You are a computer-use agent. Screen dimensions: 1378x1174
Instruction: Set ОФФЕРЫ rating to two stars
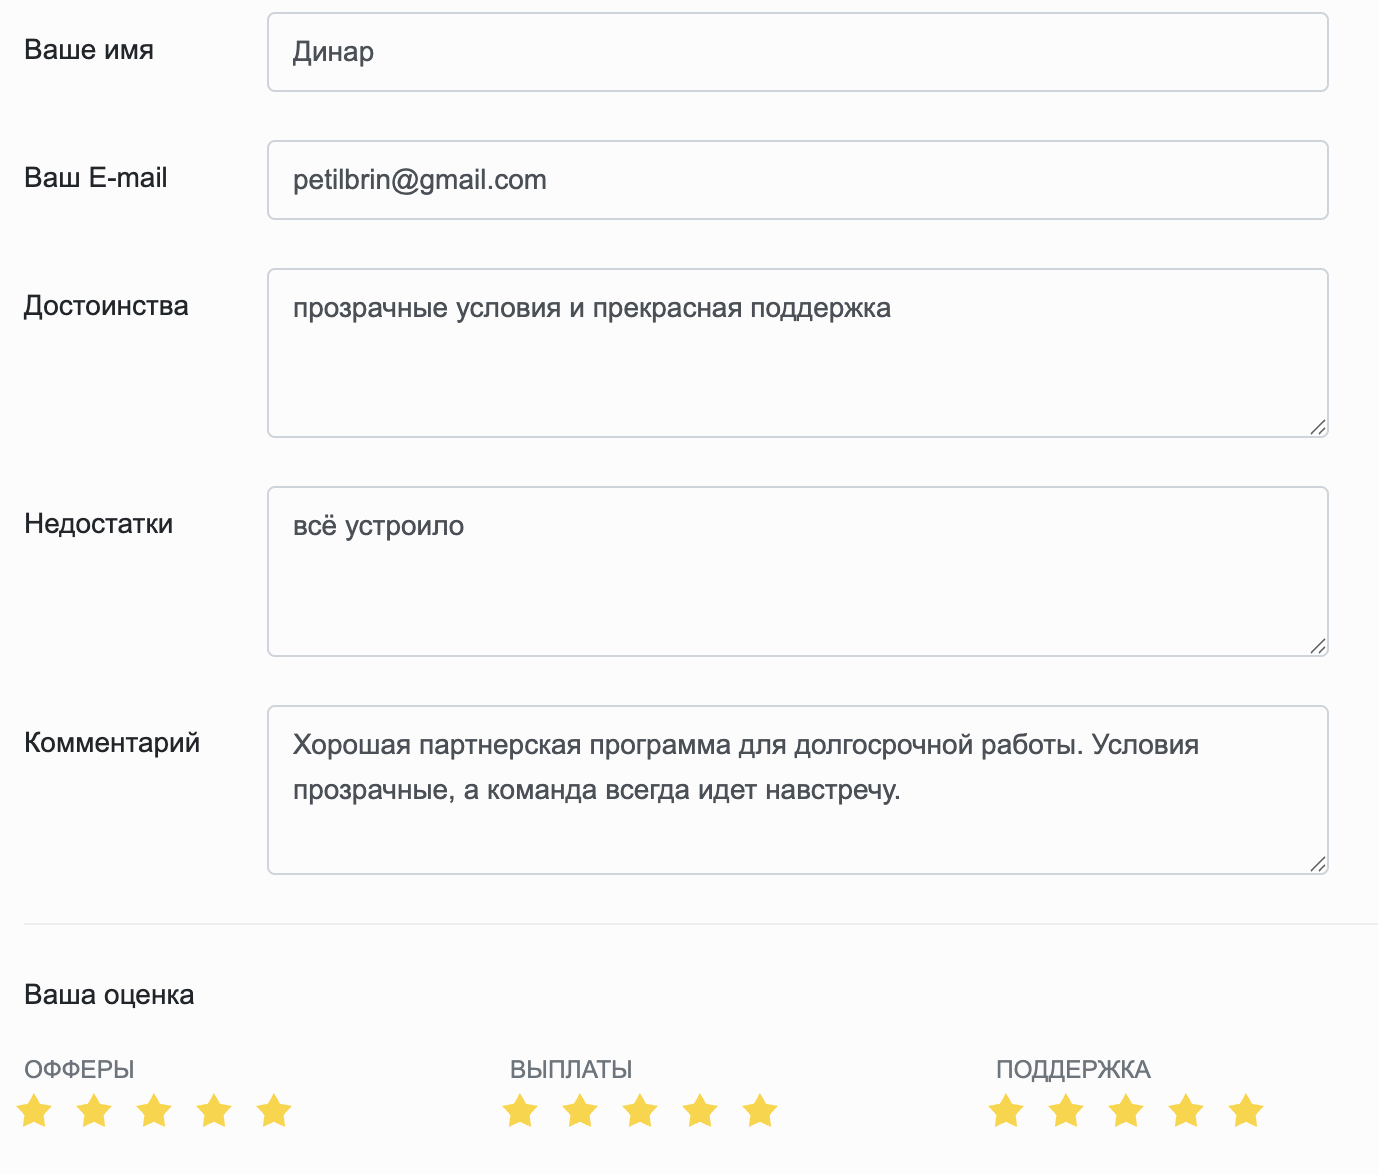coord(94,1110)
